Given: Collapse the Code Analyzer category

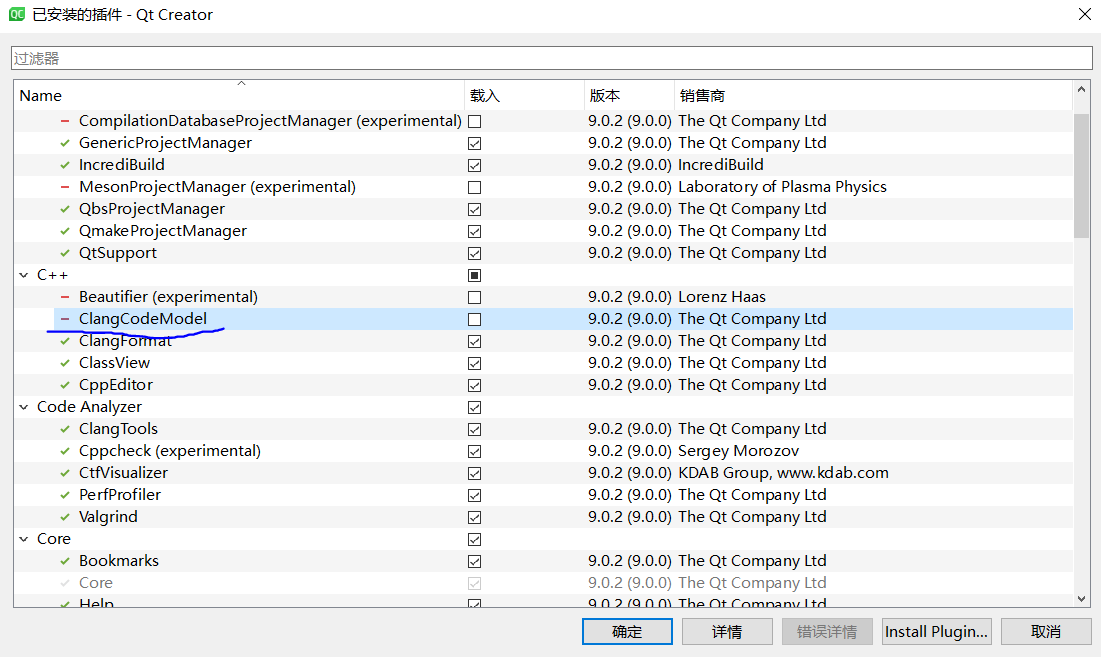Looking at the screenshot, I should click(x=25, y=407).
